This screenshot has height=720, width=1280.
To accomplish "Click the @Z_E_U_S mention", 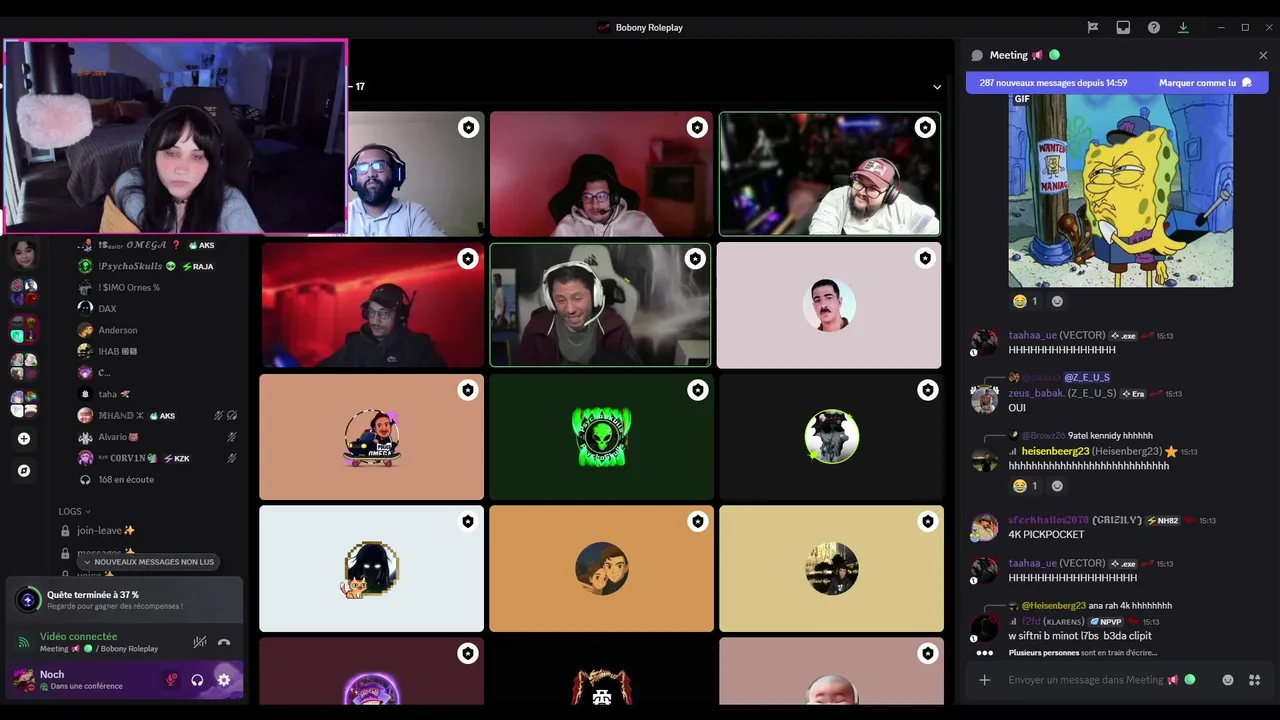I will (x=1087, y=377).
